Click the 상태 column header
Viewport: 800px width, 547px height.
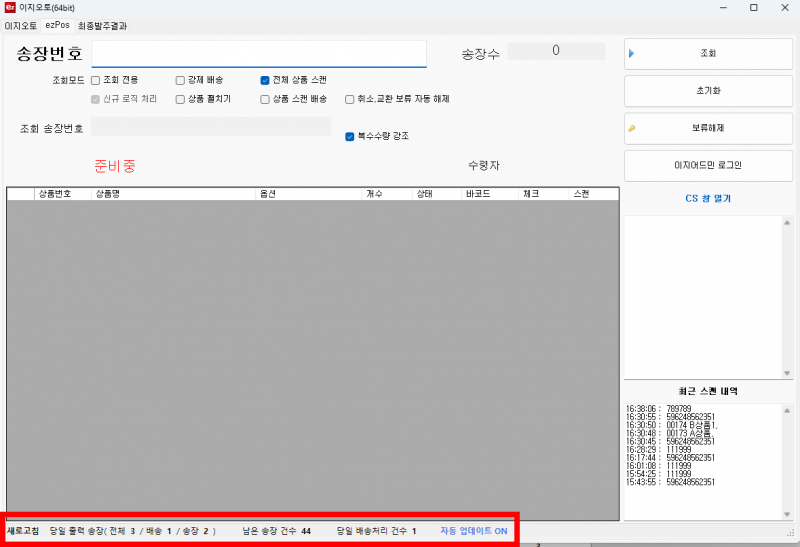coord(436,194)
